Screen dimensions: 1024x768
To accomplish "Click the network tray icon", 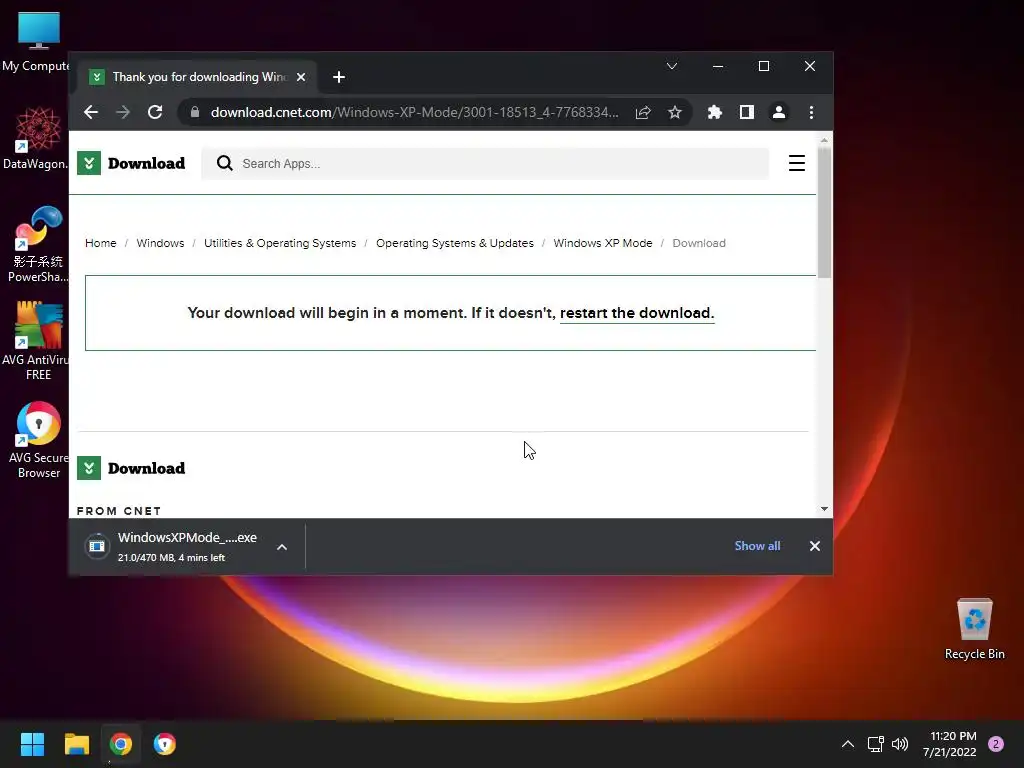I will (875, 744).
